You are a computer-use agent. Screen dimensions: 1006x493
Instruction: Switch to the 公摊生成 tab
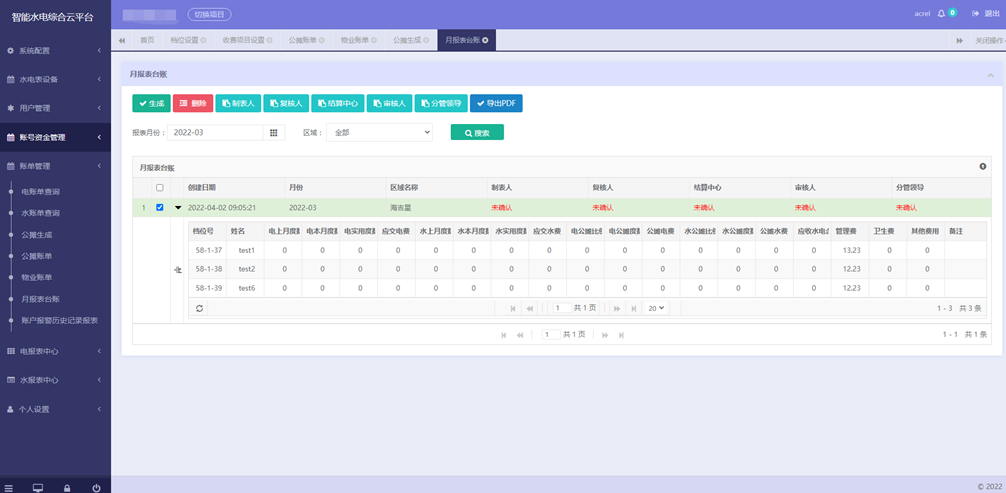(411, 40)
